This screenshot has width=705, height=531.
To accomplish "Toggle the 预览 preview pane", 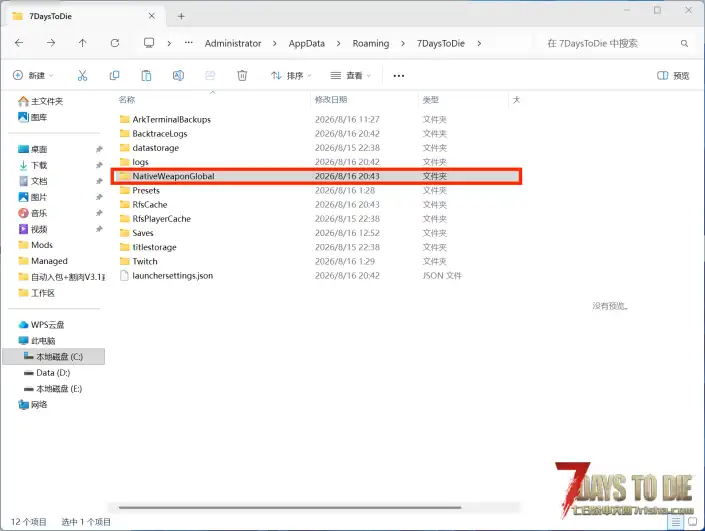I will tap(673, 76).
